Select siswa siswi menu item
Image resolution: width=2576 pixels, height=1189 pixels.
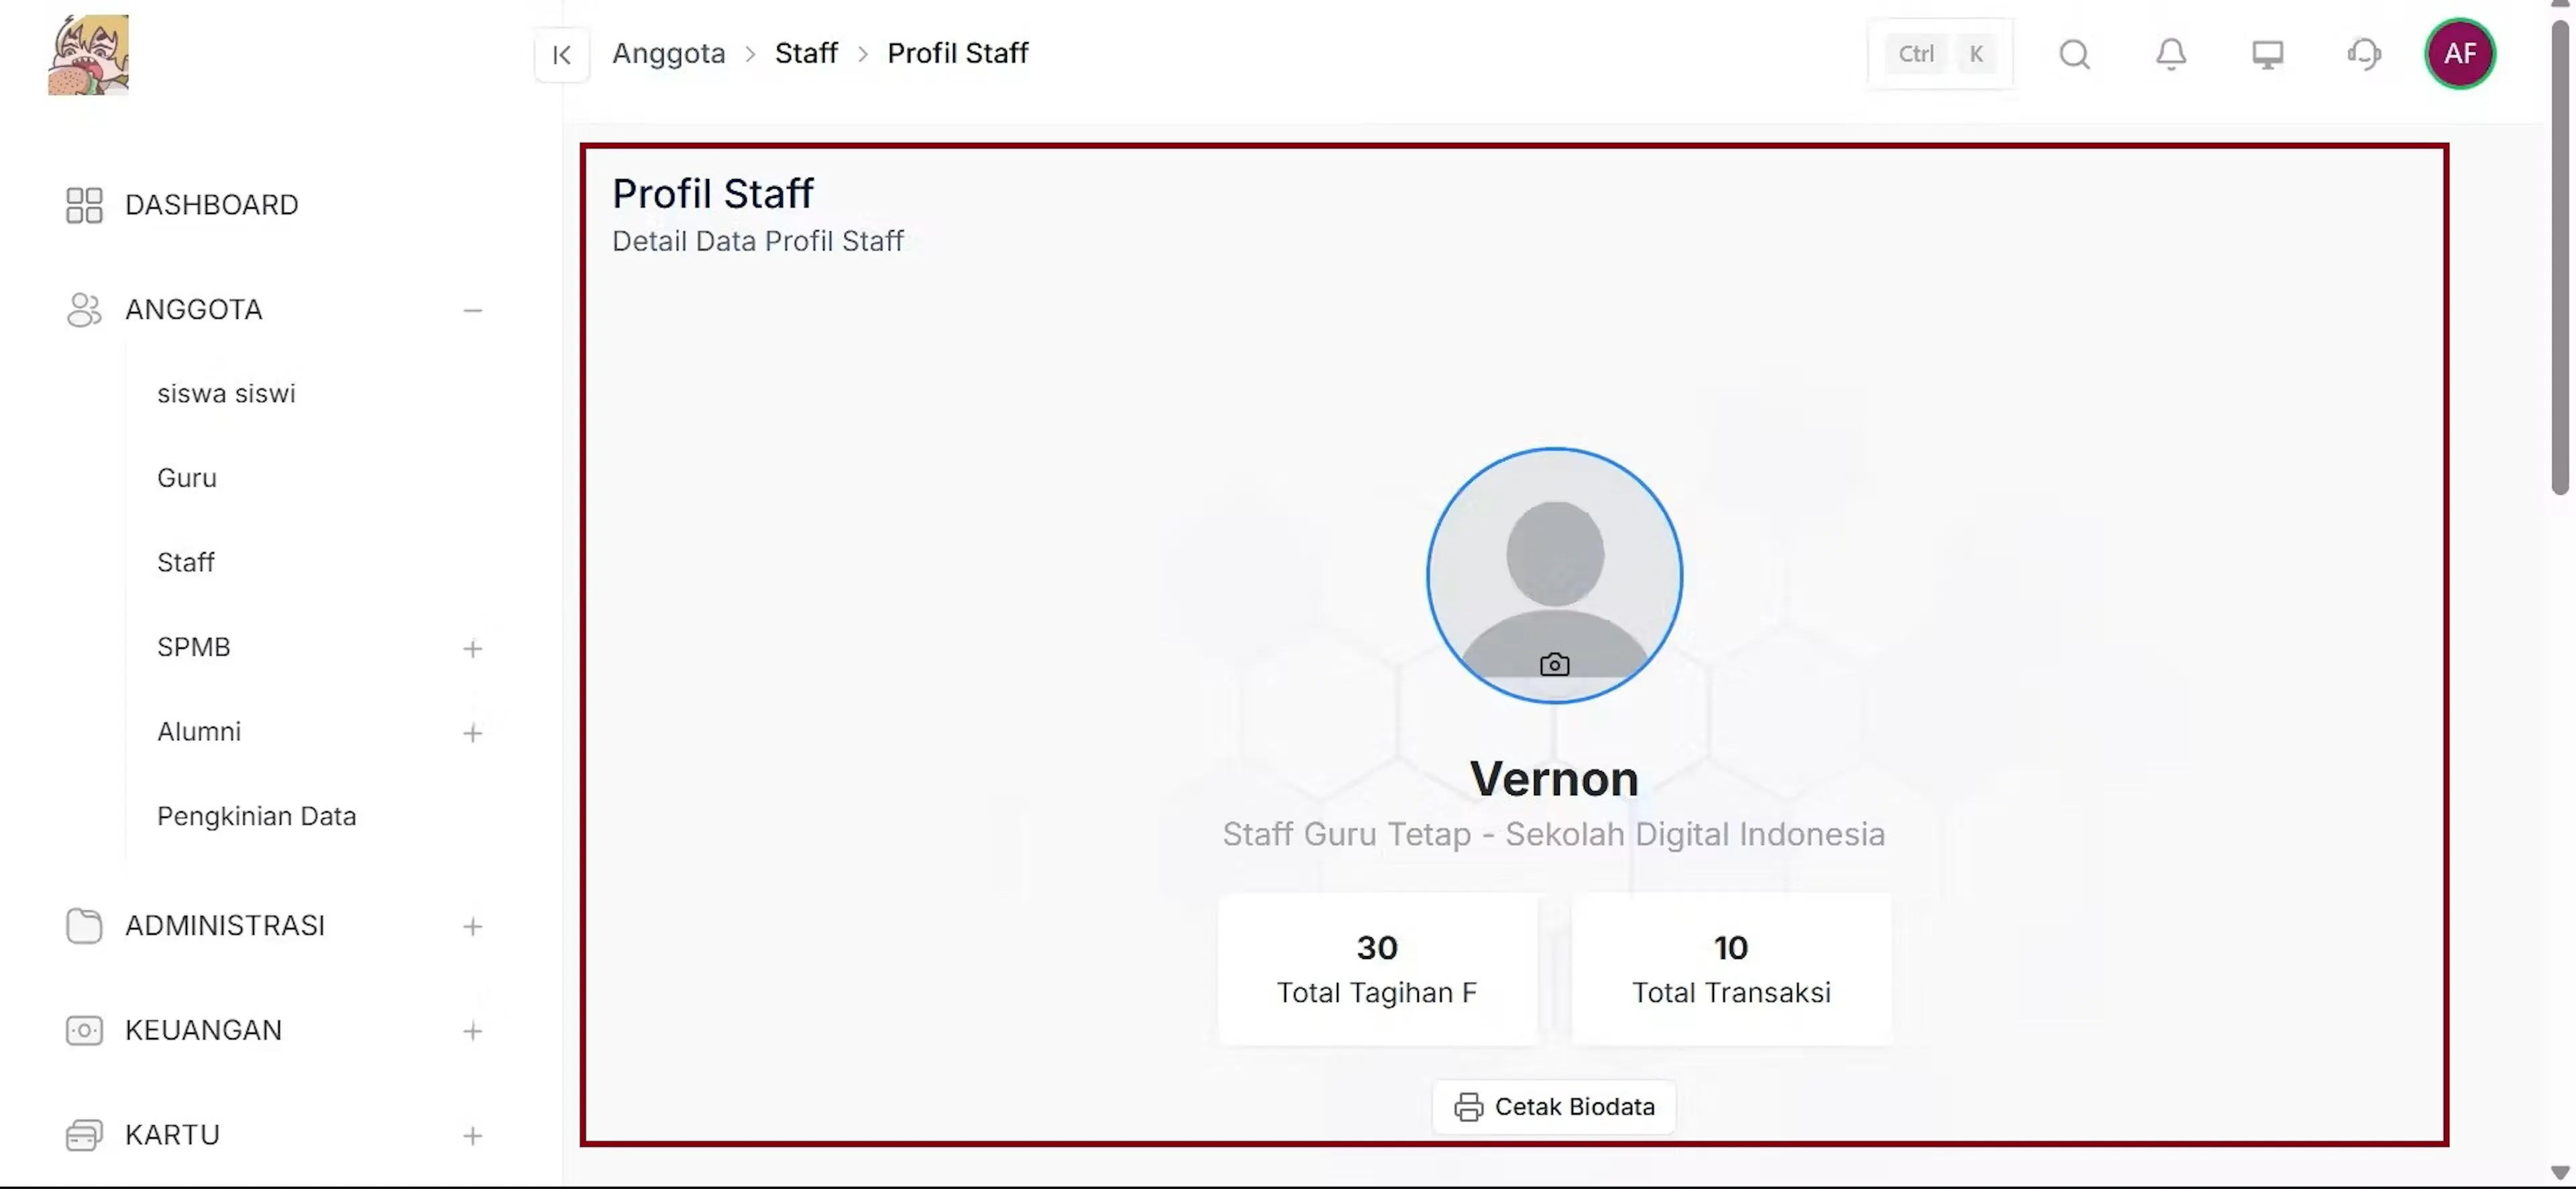pyautogui.click(x=226, y=394)
